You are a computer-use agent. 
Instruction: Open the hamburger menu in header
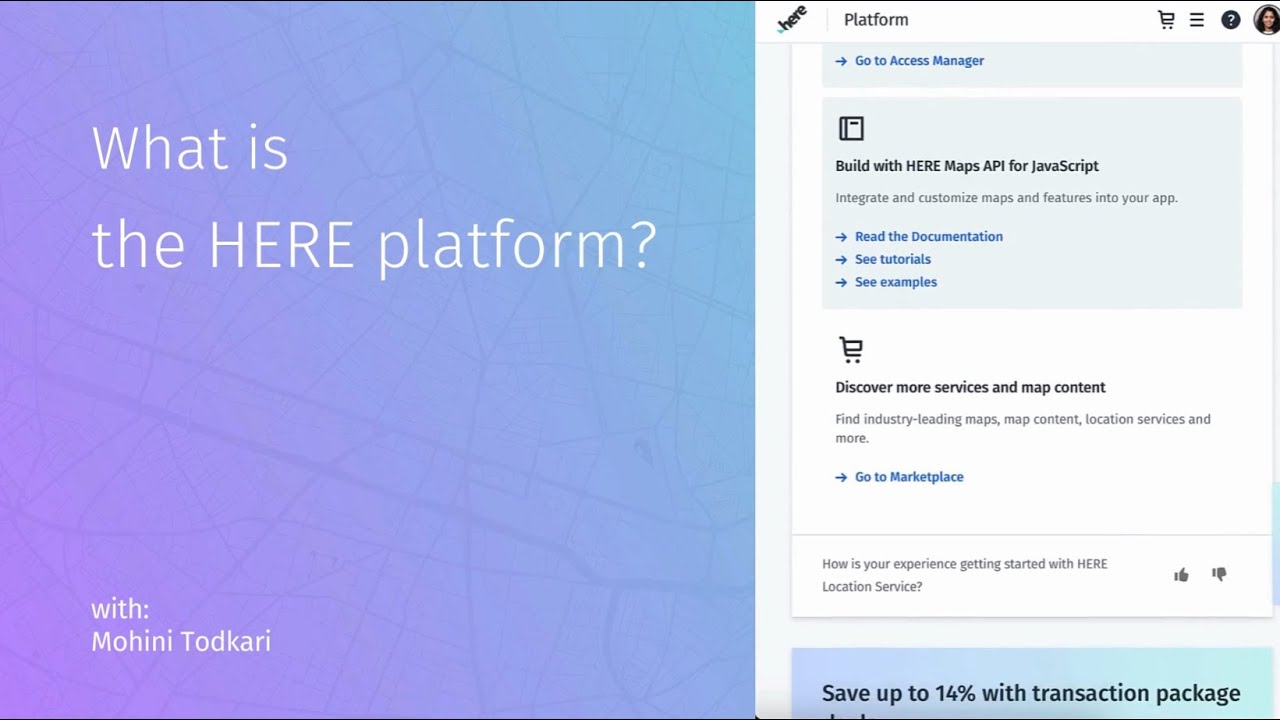(x=1196, y=20)
